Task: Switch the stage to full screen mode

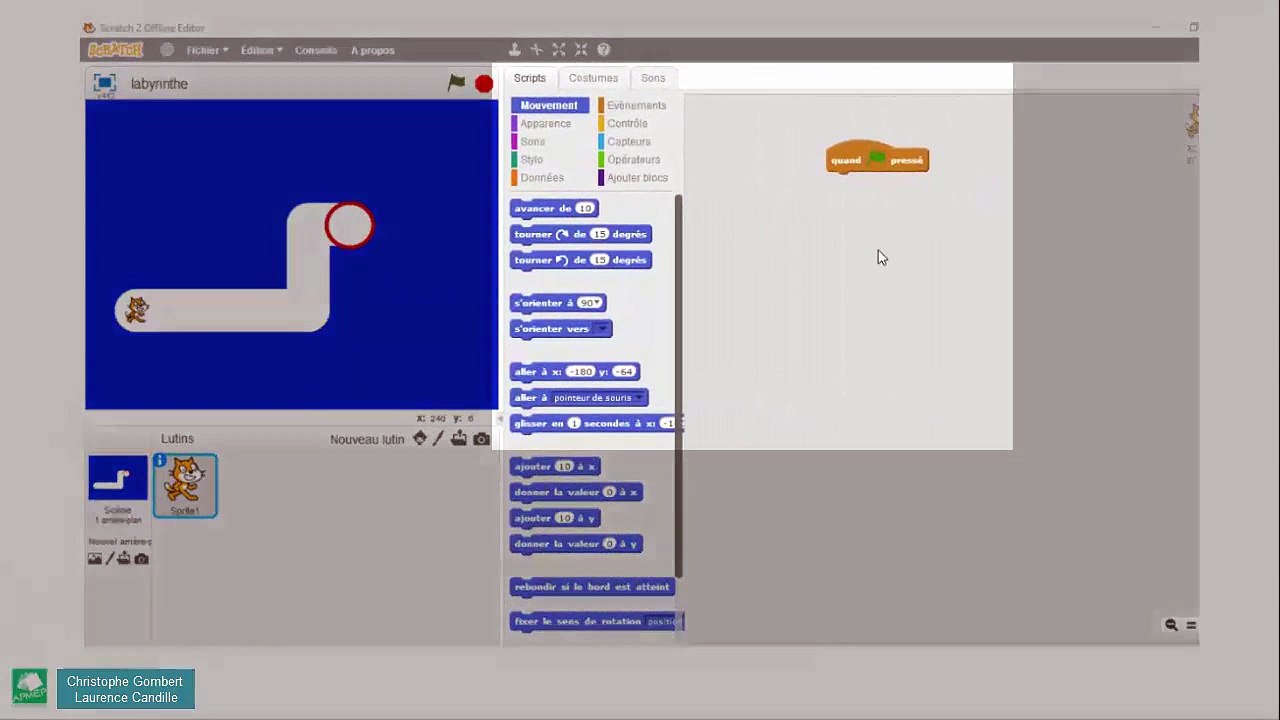Action: 104,83
